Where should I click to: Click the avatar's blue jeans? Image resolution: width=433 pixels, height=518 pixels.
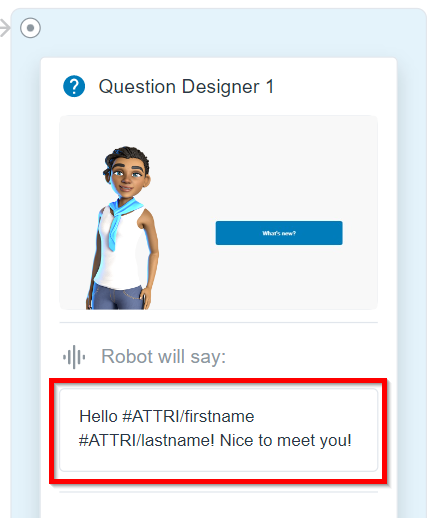tap(117, 296)
